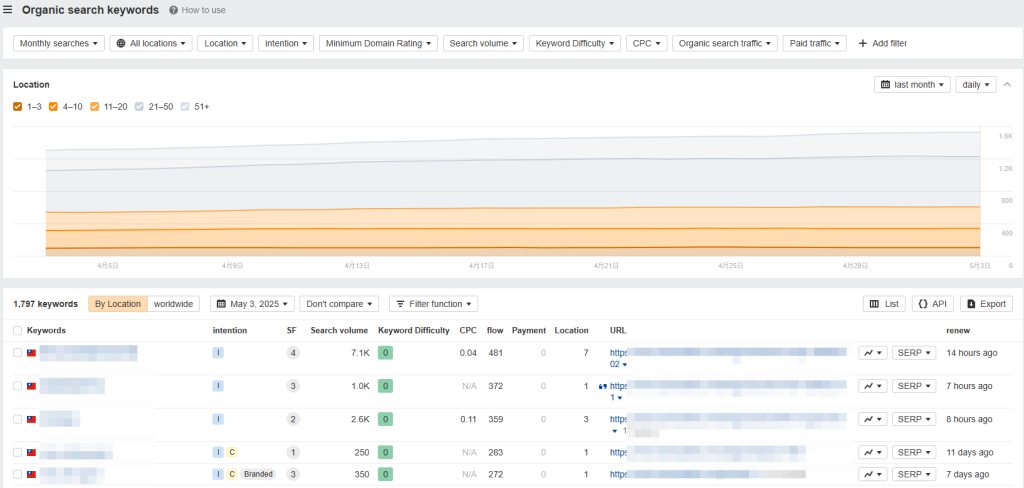
Task: Click the C intent badge in 250 row
Action: (x=231, y=452)
